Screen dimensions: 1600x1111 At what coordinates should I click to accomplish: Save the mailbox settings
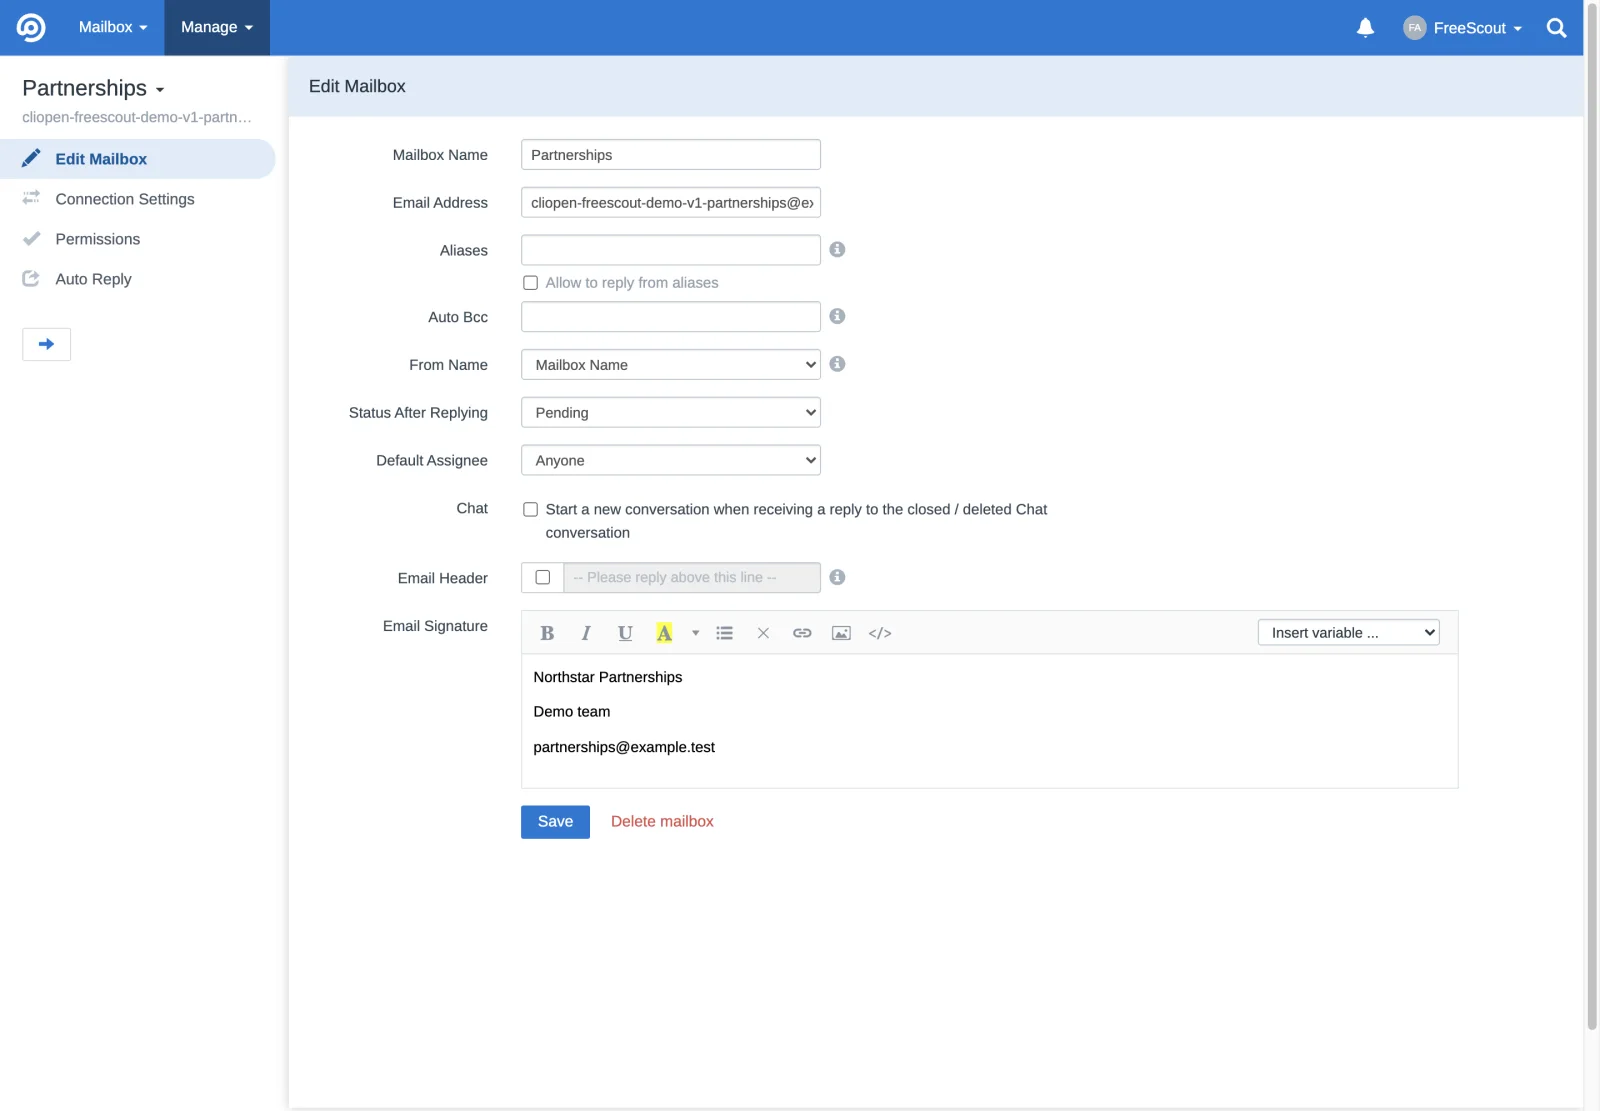pos(555,822)
